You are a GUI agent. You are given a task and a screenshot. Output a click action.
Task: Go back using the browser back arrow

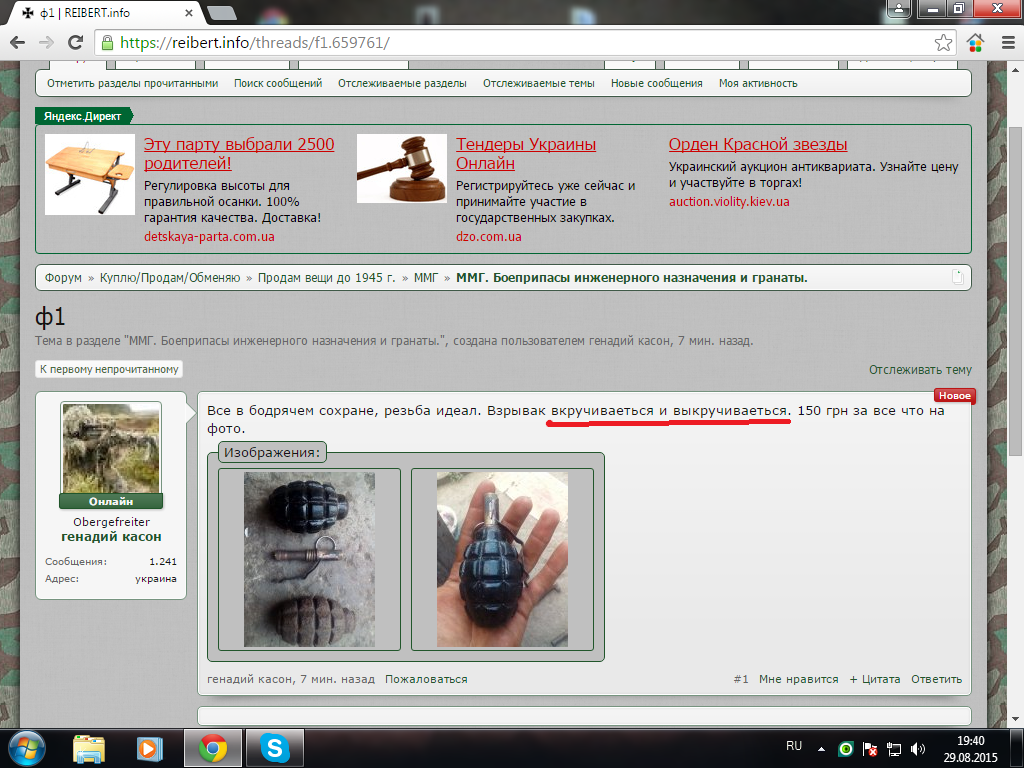pyautogui.click(x=18, y=42)
